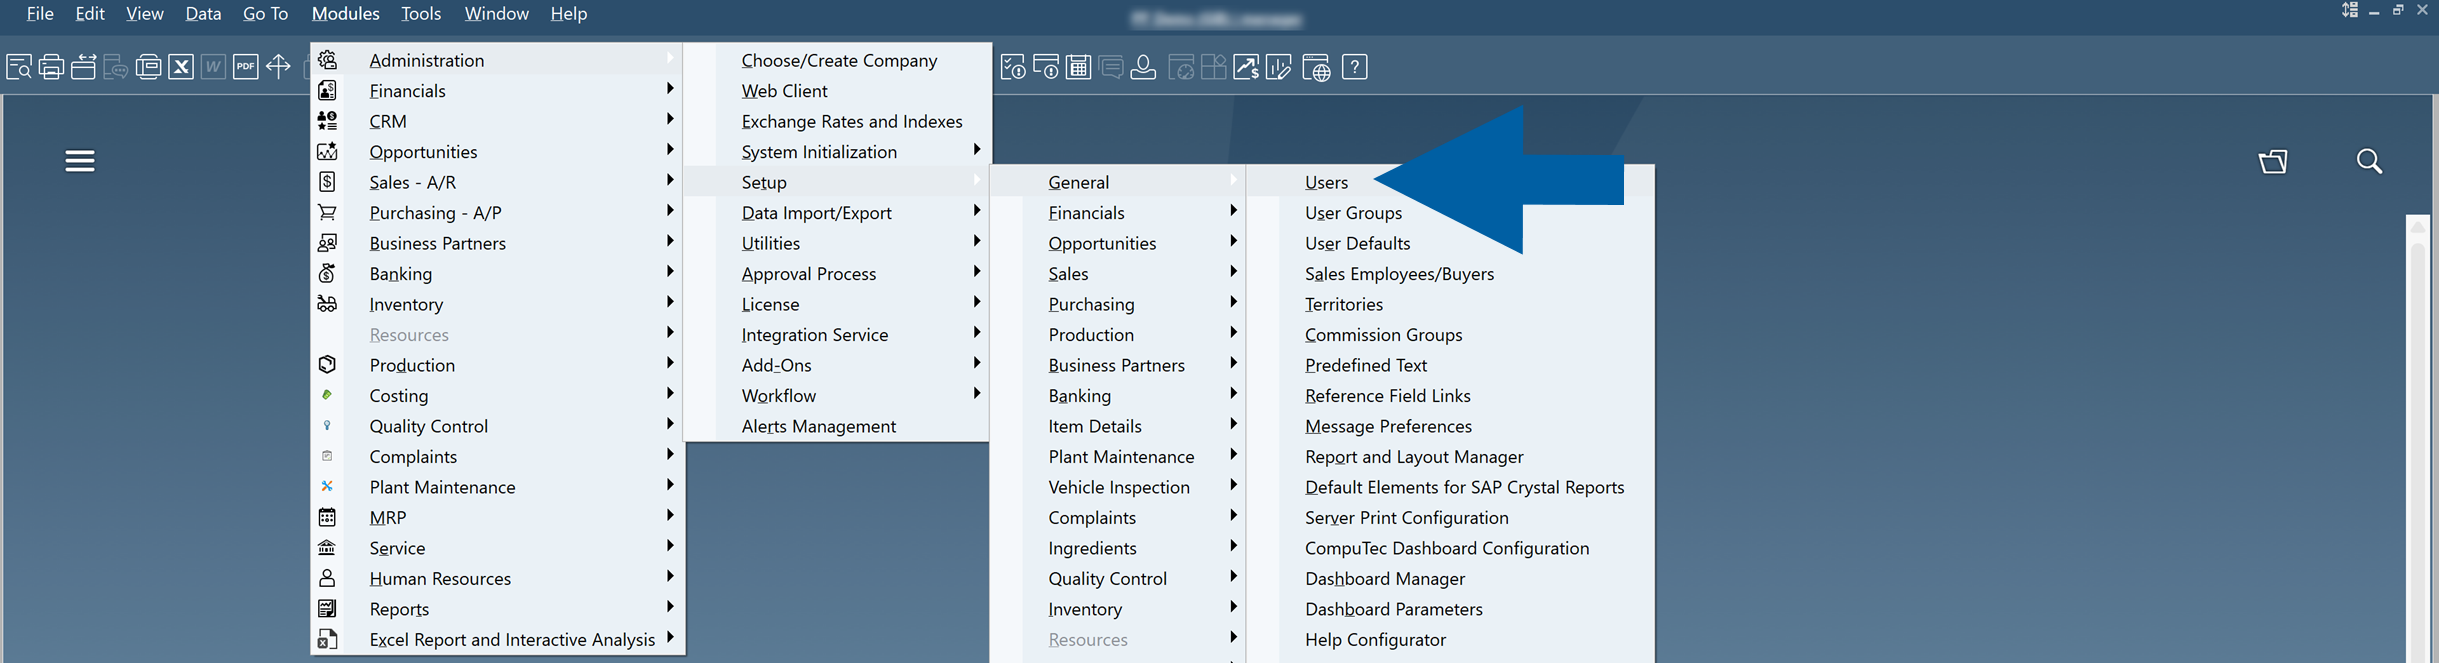
Task: Click the Export to PDF toolbar icon
Action: pyautogui.click(x=246, y=67)
